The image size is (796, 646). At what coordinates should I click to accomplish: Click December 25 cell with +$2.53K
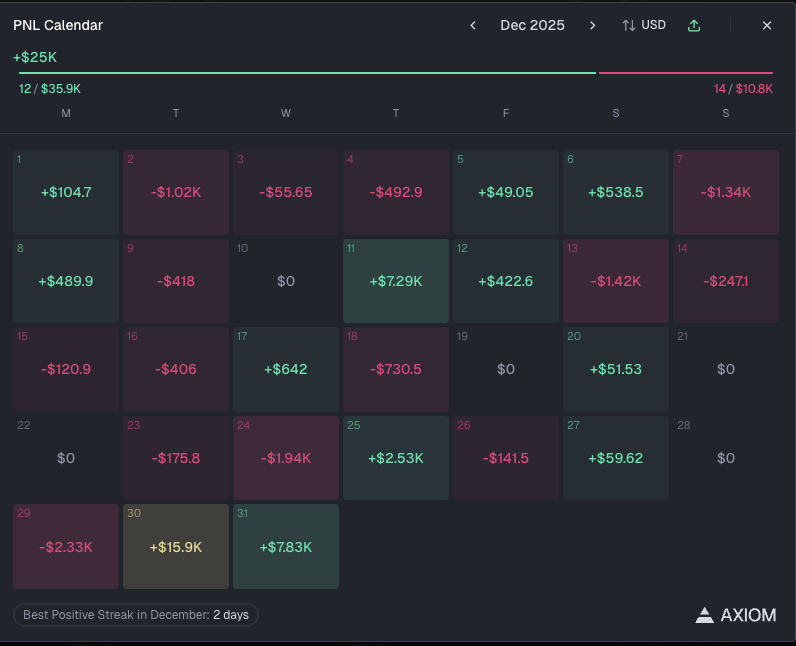(x=396, y=458)
